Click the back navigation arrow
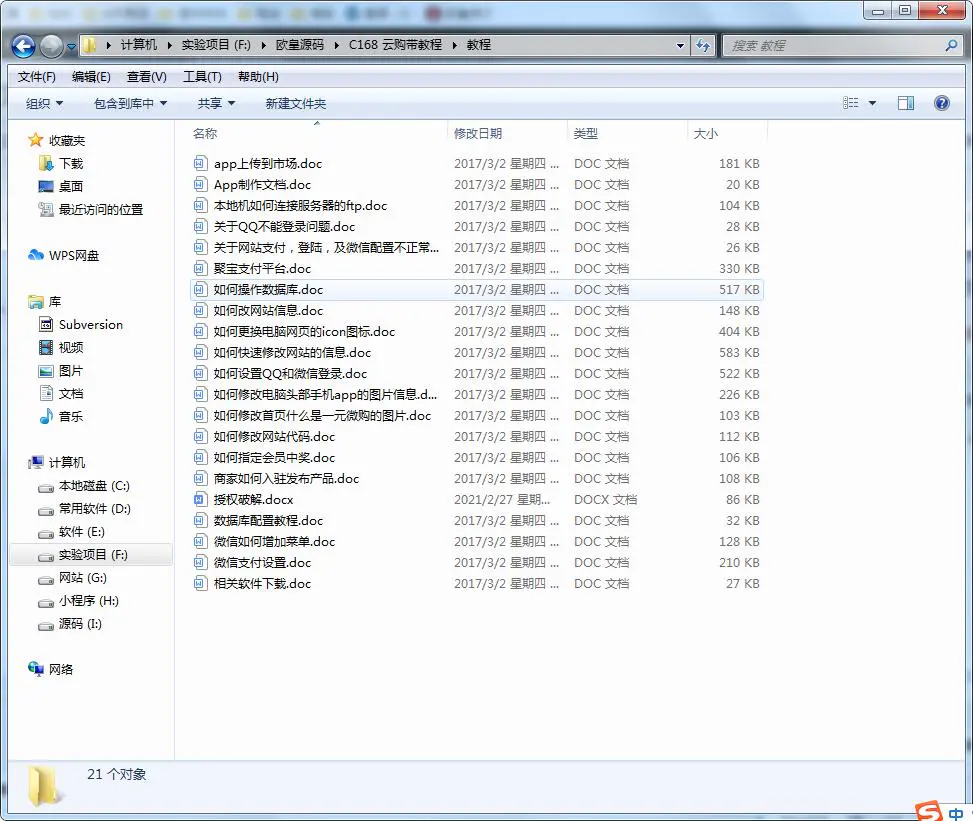973x821 pixels. [x=22, y=44]
